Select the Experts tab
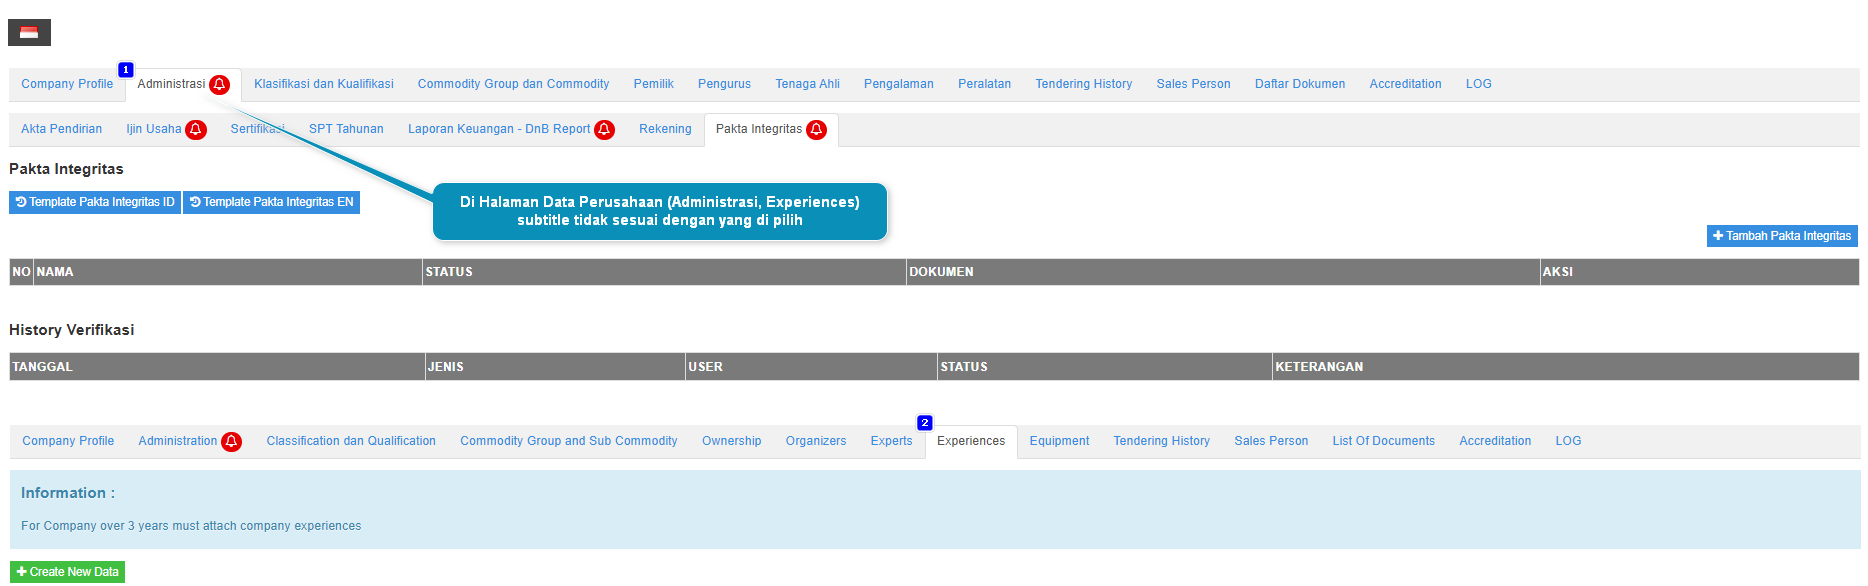Viewport: 1868px width, 586px height. pos(891,441)
